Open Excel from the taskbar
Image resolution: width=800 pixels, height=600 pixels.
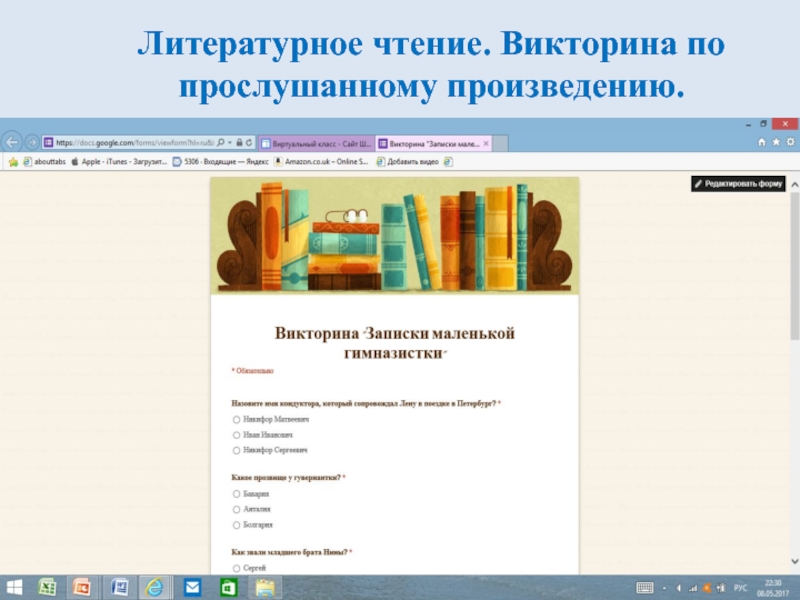(x=47, y=586)
